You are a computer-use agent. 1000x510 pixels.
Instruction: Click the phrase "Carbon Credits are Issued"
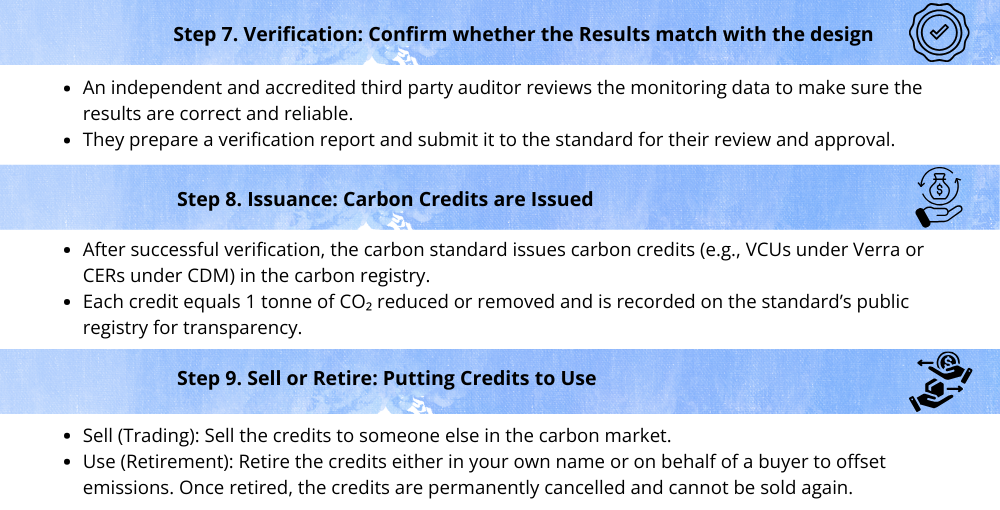click(468, 199)
